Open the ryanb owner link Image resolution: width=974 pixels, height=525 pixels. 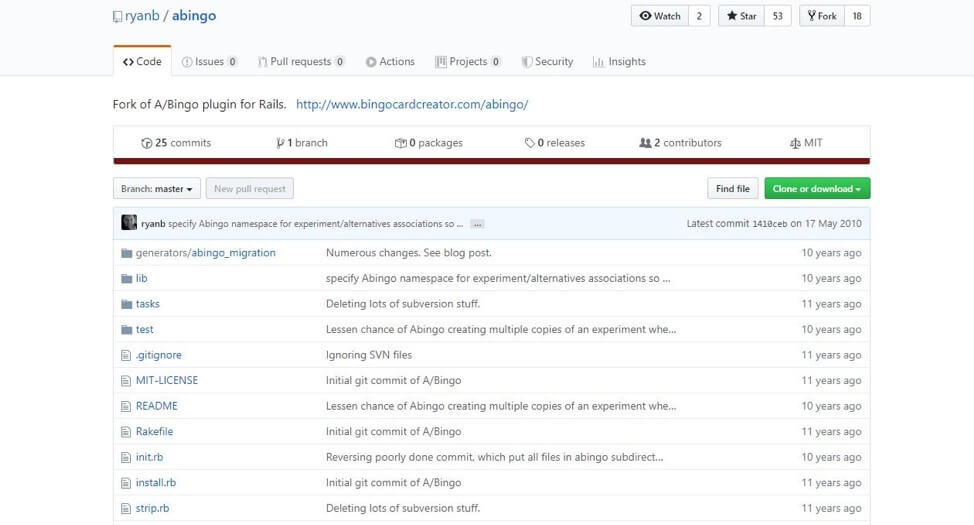pyautogui.click(x=142, y=16)
